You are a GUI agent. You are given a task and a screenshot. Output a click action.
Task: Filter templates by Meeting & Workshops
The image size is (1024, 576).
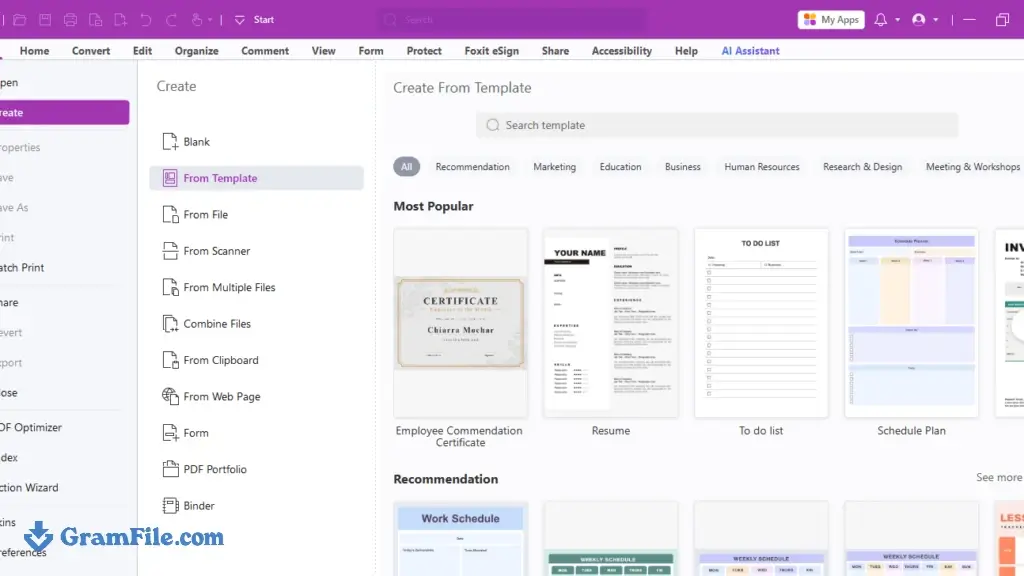(972, 167)
